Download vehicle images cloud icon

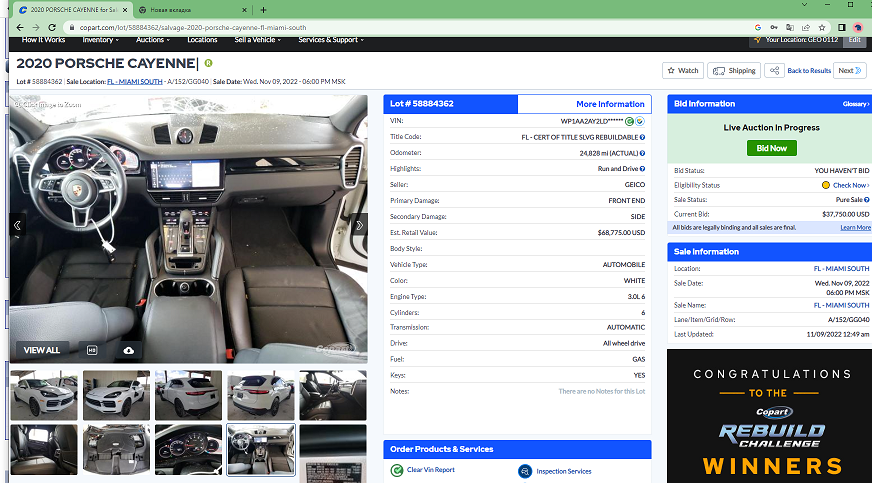(x=128, y=350)
